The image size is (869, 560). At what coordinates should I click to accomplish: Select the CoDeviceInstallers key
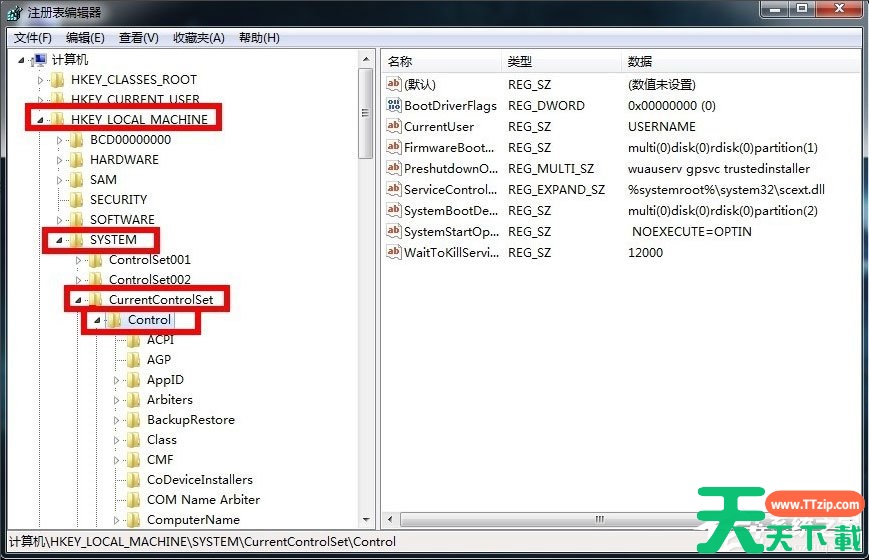coord(200,480)
